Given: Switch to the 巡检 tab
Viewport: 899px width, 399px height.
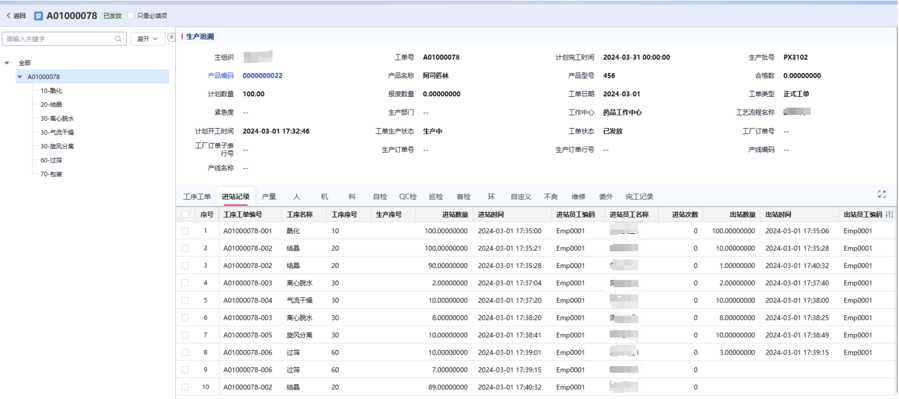Looking at the screenshot, I should pyautogui.click(x=436, y=197).
